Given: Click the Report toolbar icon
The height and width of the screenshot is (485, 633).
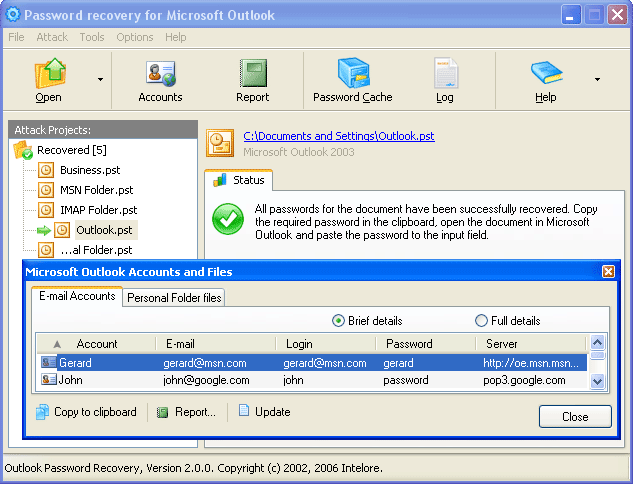Looking at the screenshot, I should pyautogui.click(x=253, y=73).
